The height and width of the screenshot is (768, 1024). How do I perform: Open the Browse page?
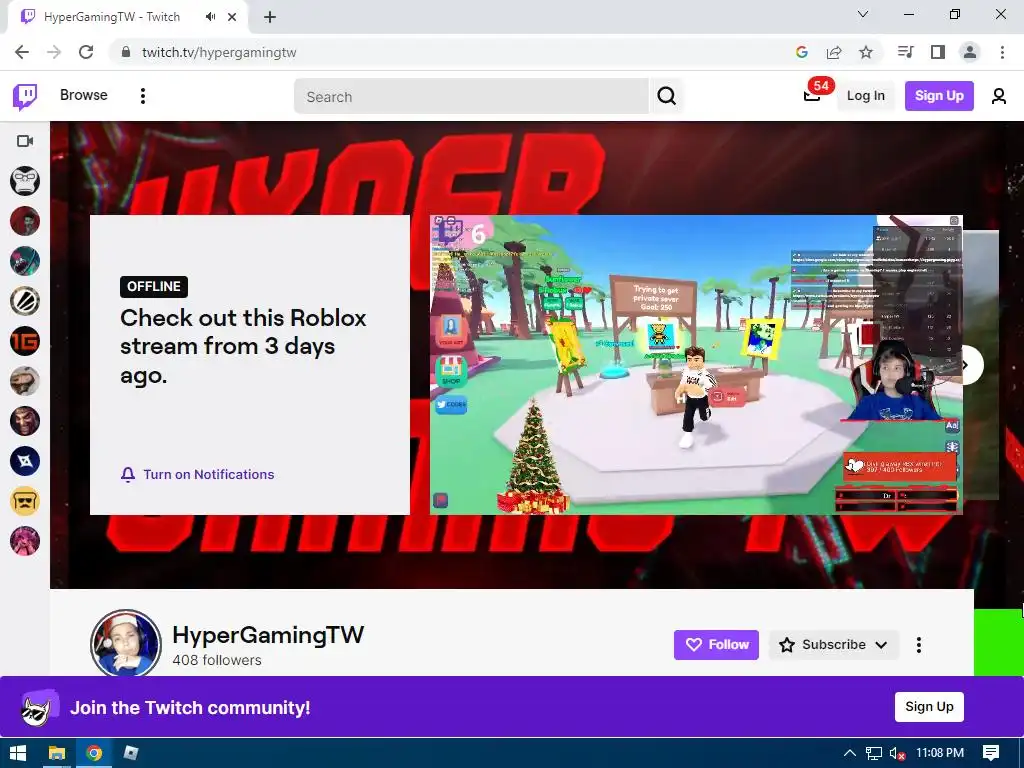(84, 95)
